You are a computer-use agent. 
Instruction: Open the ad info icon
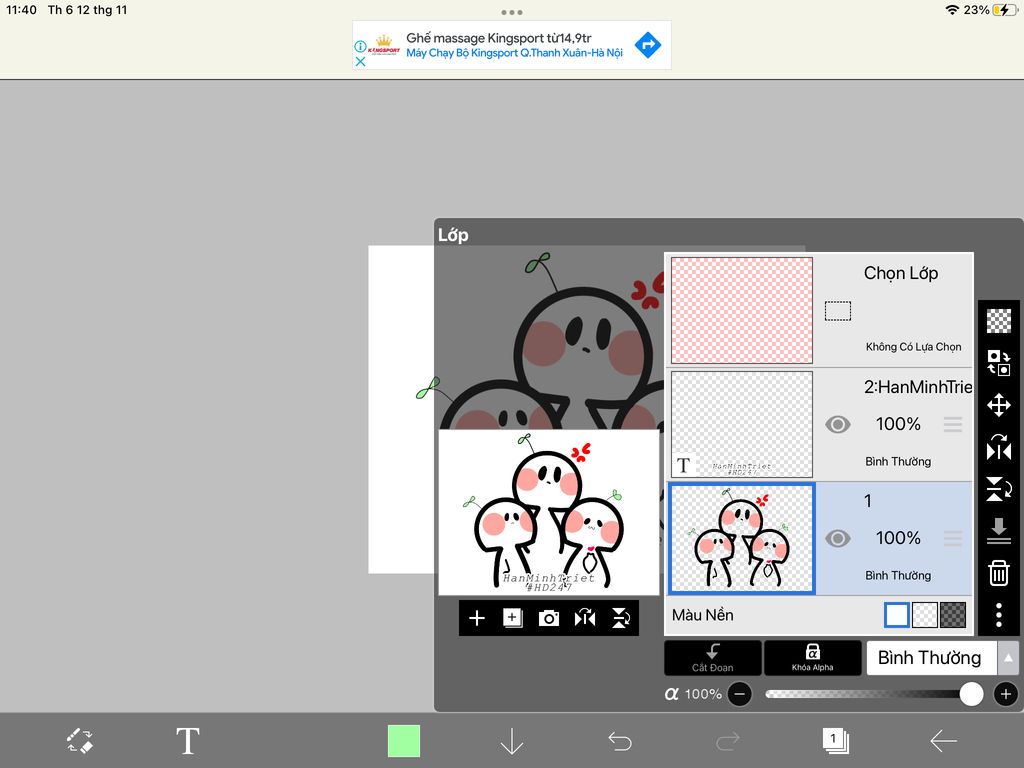[360, 46]
